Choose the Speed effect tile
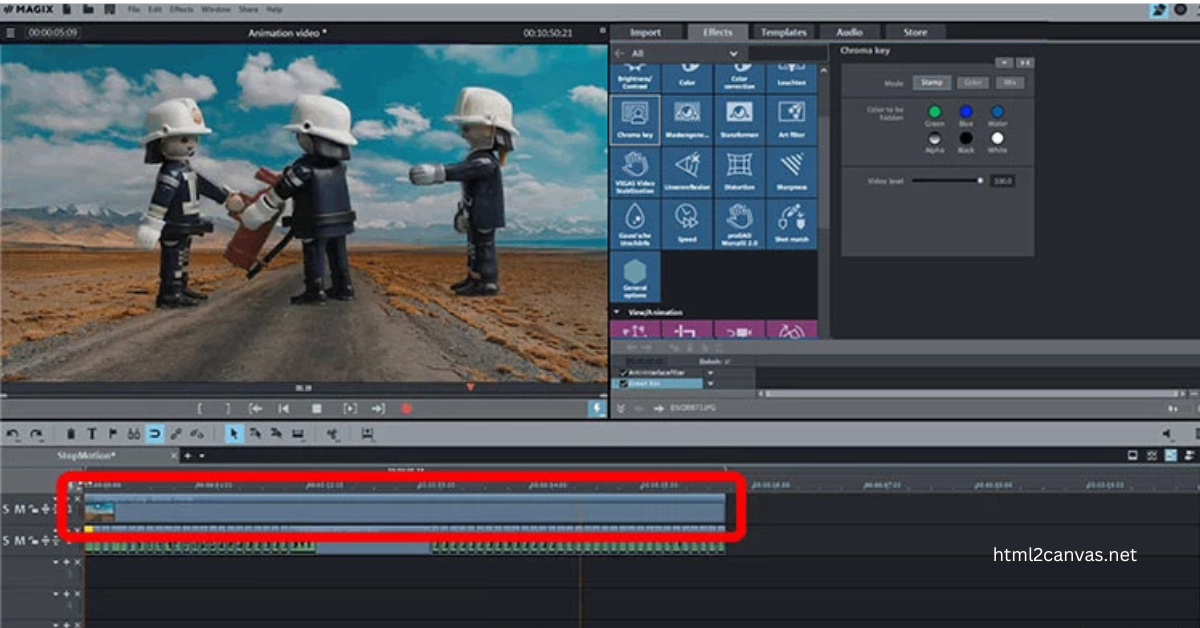This screenshot has width=1200, height=628. click(687, 223)
